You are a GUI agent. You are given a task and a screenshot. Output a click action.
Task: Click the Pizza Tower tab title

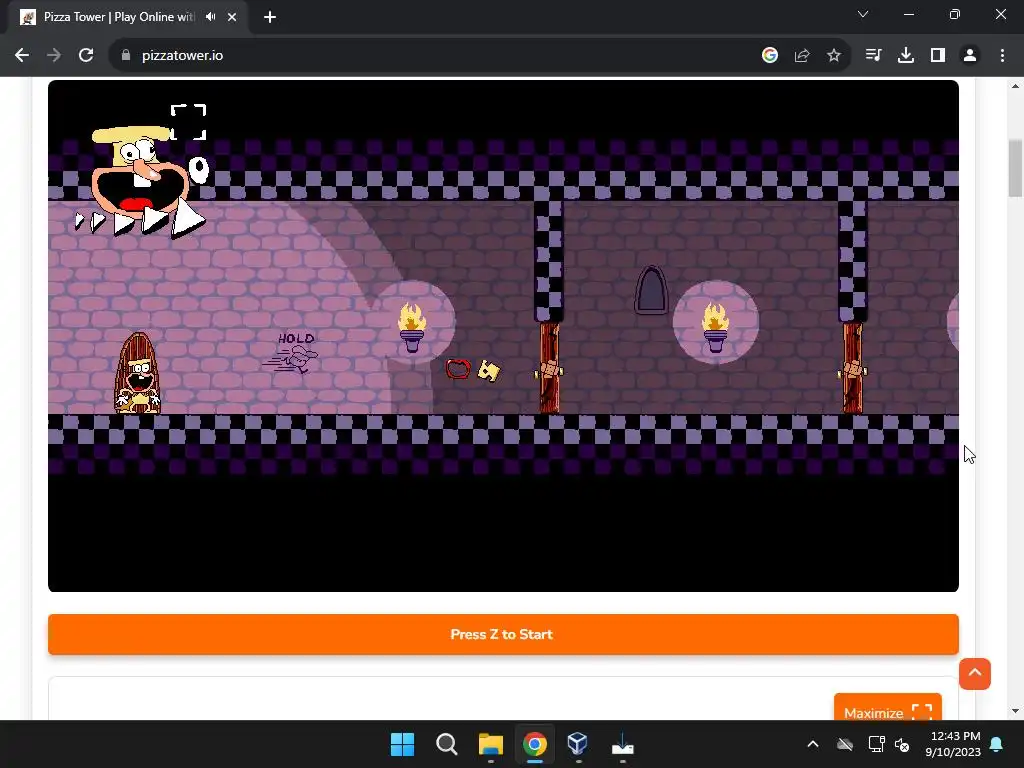(x=118, y=17)
